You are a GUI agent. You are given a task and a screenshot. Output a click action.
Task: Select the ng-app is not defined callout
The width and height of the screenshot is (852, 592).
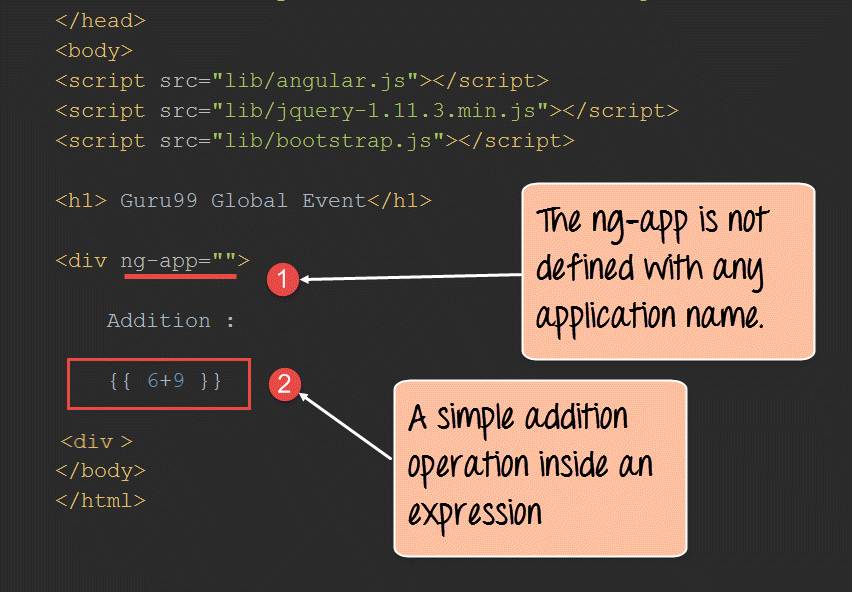coord(668,270)
